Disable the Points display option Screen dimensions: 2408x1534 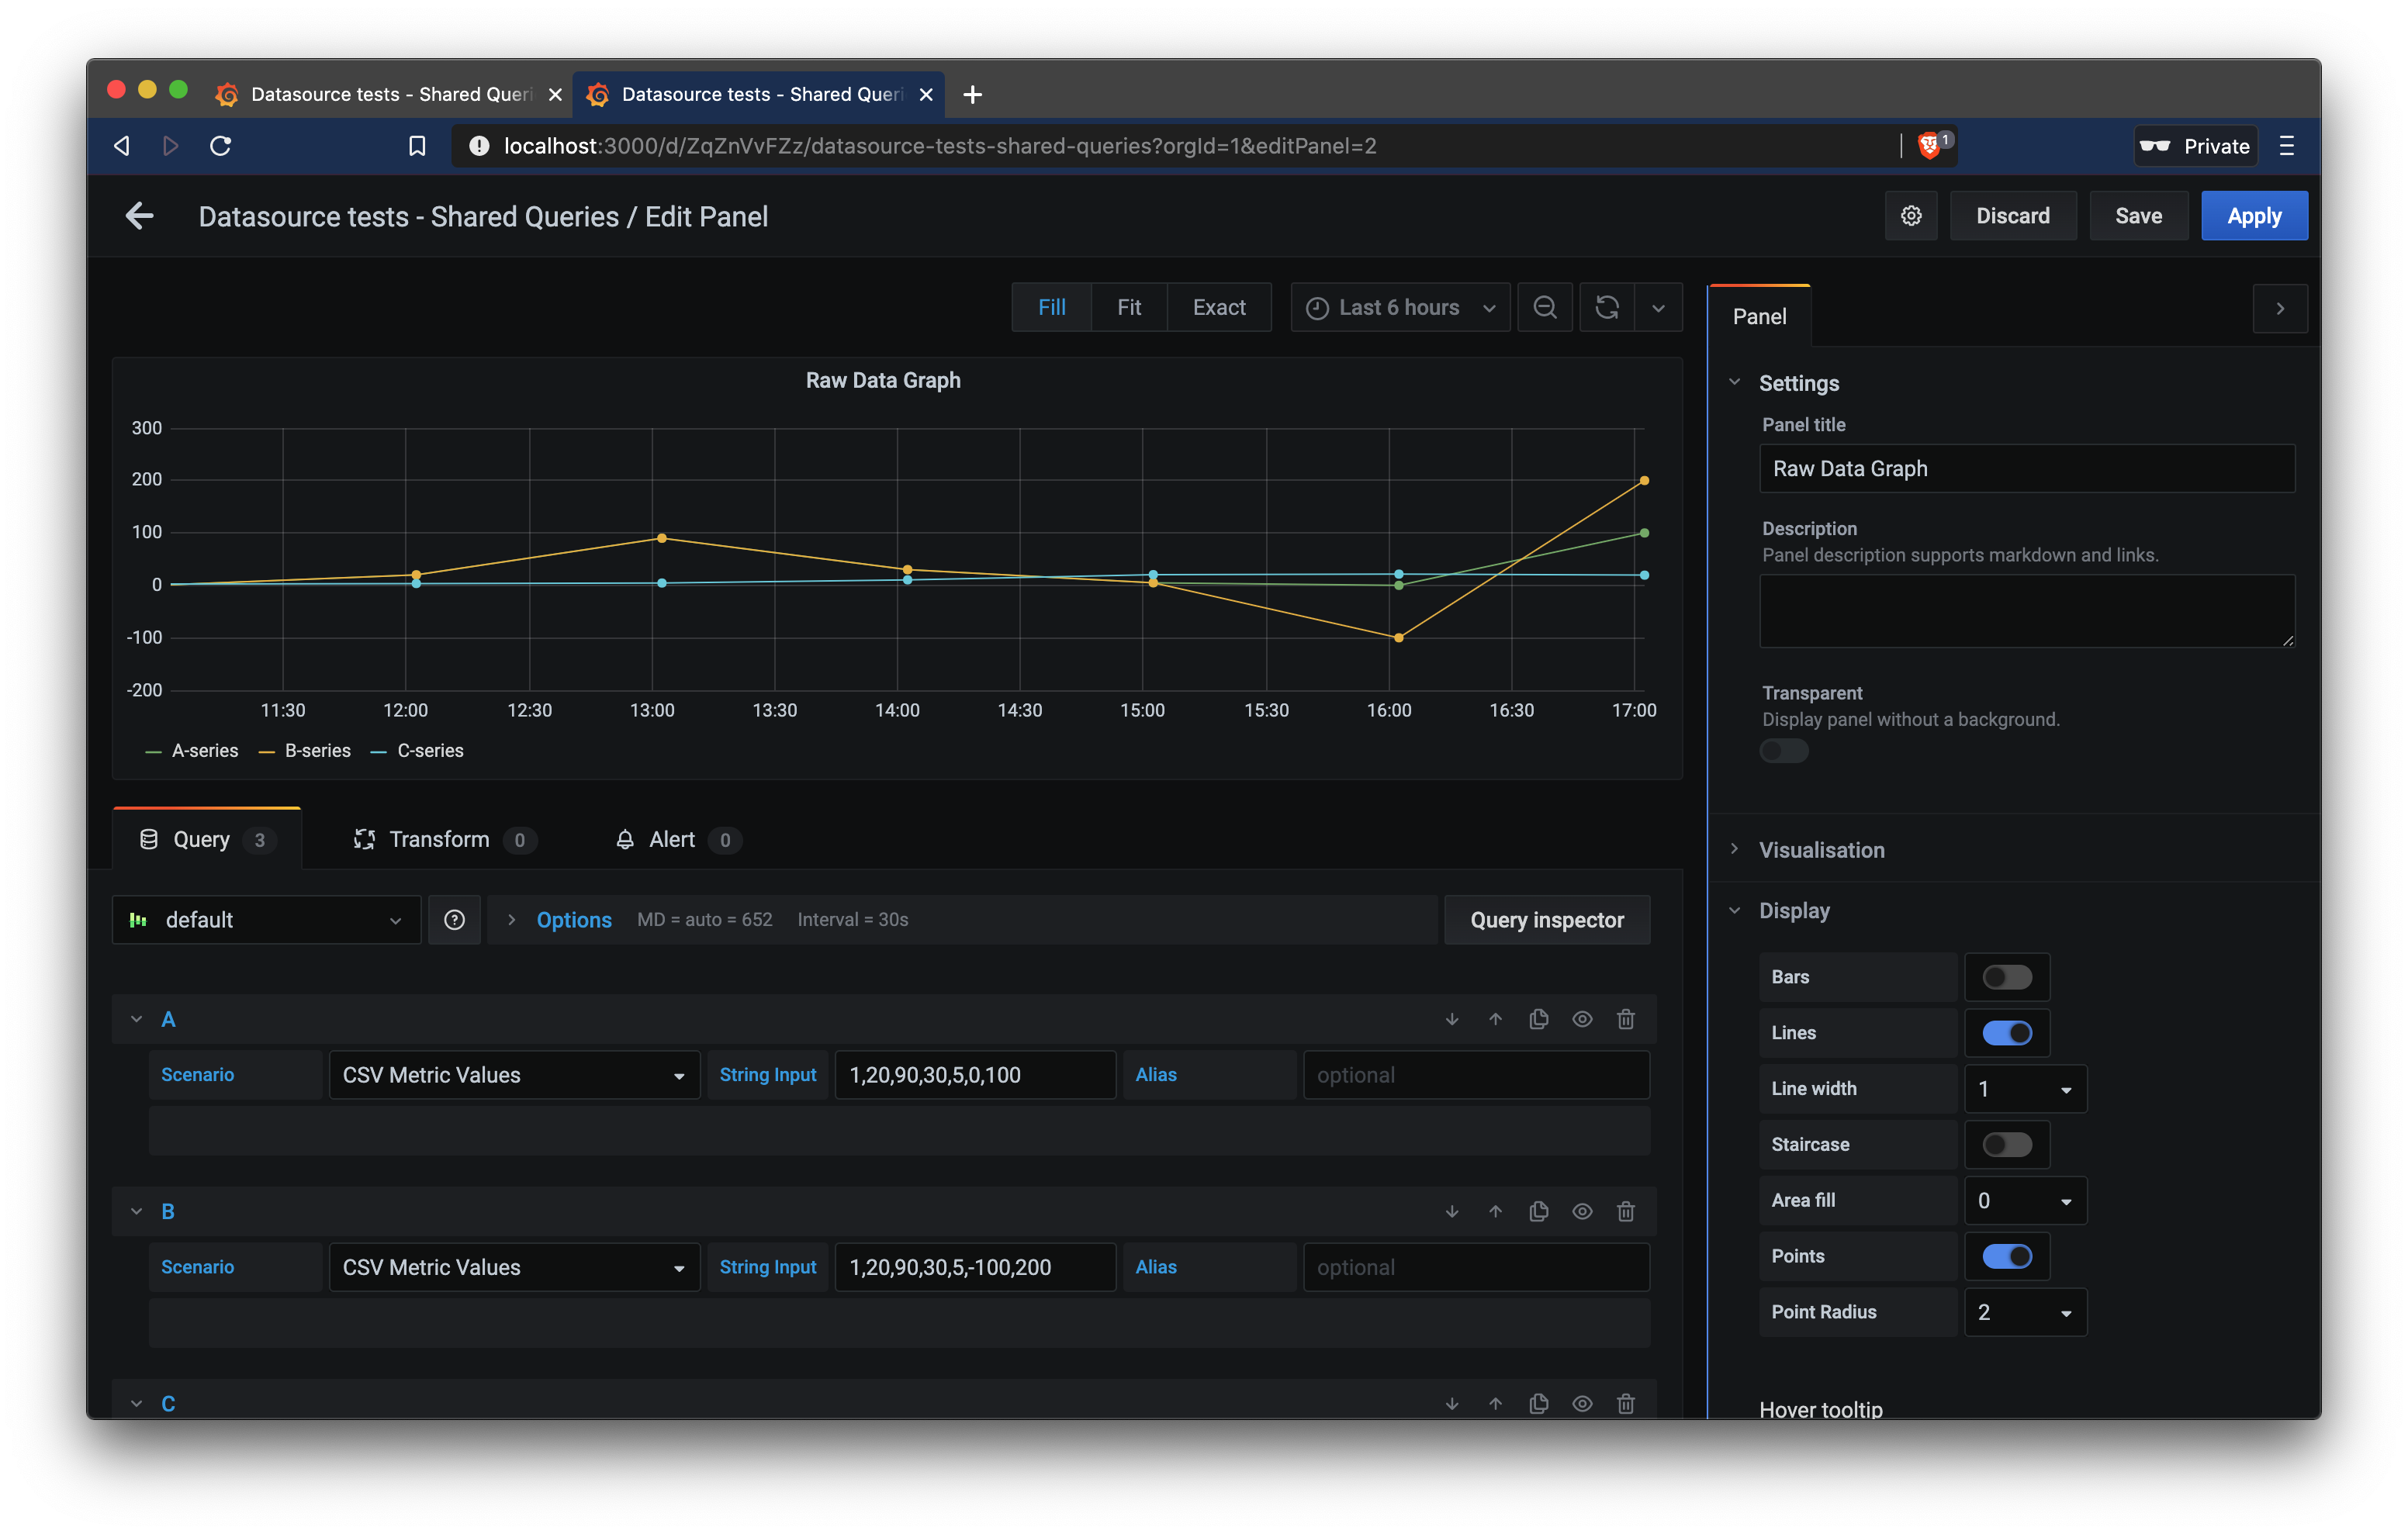(x=2008, y=1256)
